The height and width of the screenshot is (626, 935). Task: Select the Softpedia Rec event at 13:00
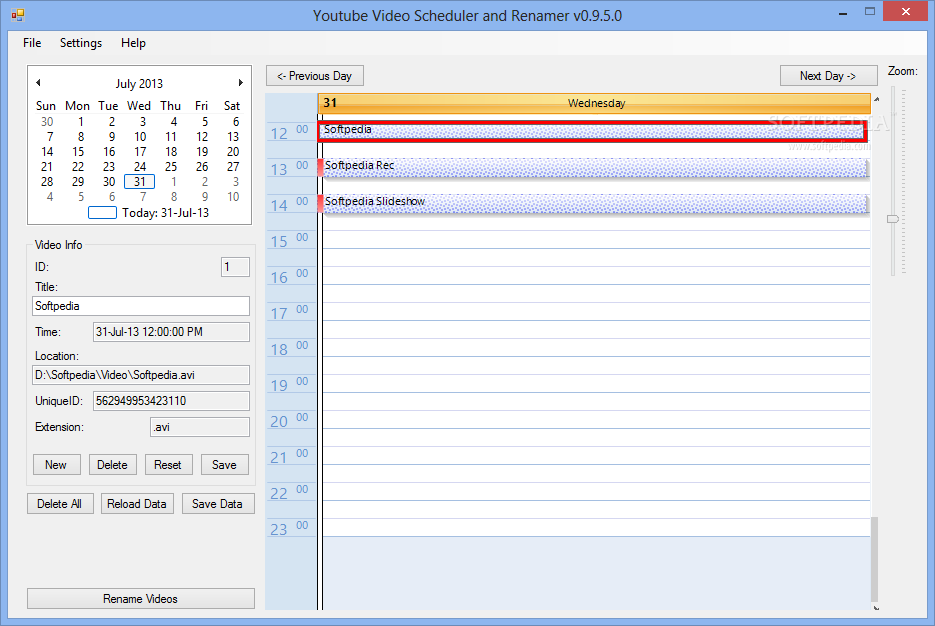593,168
